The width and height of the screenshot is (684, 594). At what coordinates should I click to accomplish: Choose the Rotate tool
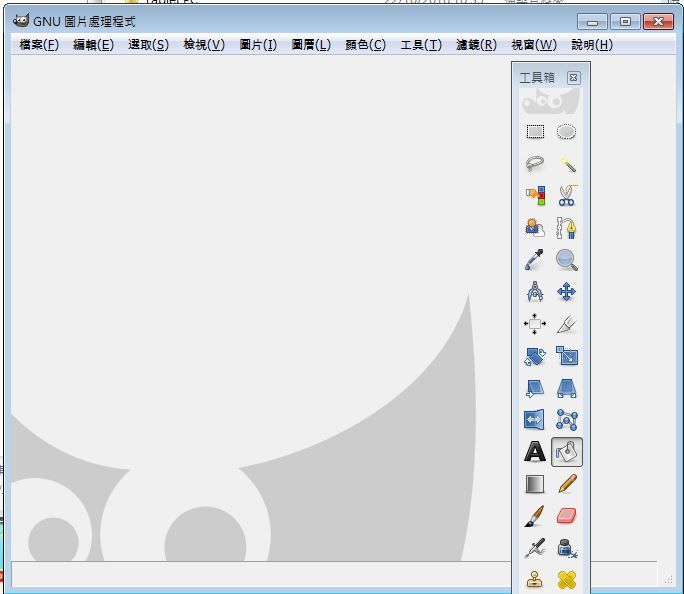(x=535, y=356)
